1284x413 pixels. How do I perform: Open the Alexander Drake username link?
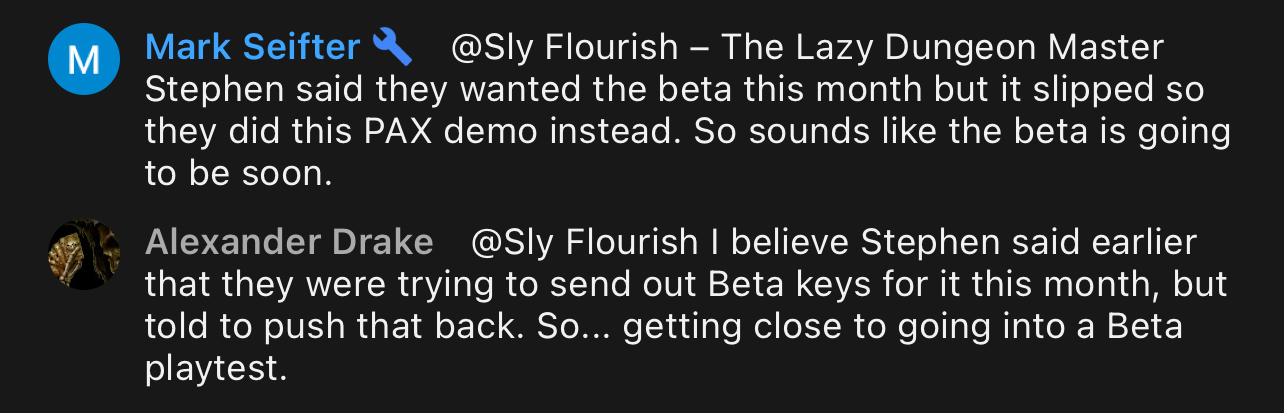pyautogui.click(x=290, y=242)
